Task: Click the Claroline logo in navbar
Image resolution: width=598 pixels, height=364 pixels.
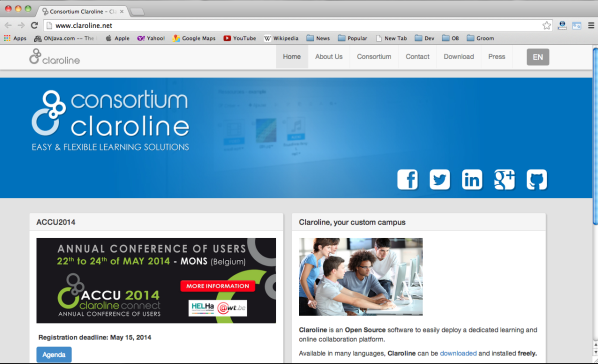Action: pyautogui.click(x=55, y=56)
